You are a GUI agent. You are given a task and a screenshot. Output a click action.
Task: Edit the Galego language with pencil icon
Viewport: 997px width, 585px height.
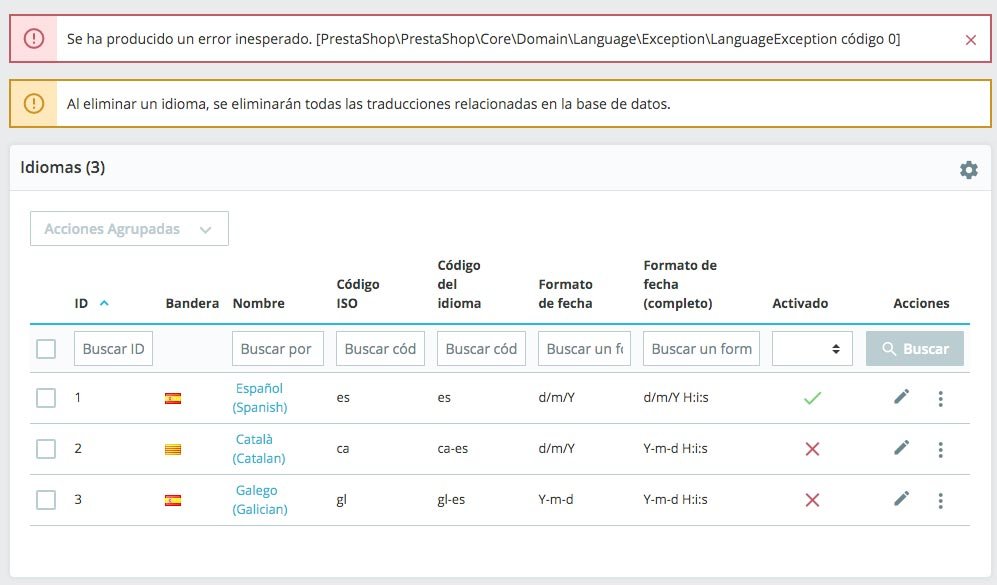click(x=901, y=498)
